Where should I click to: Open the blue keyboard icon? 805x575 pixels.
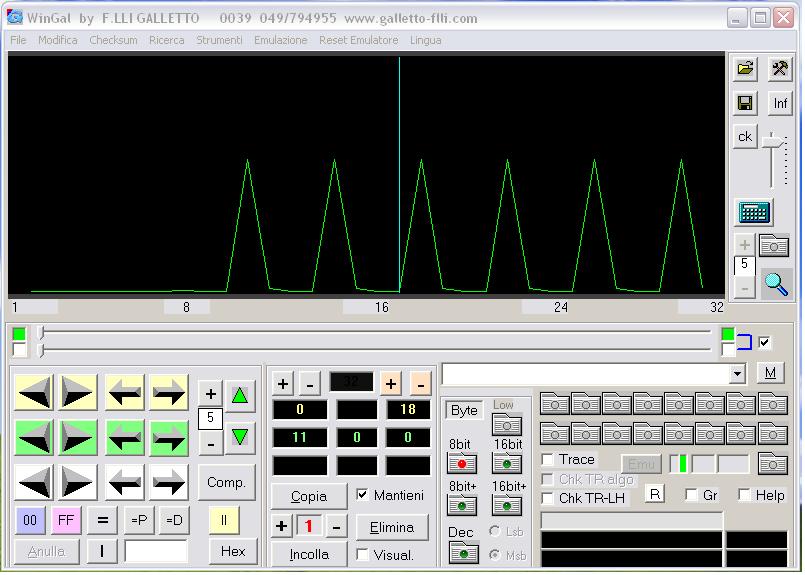(x=754, y=212)
